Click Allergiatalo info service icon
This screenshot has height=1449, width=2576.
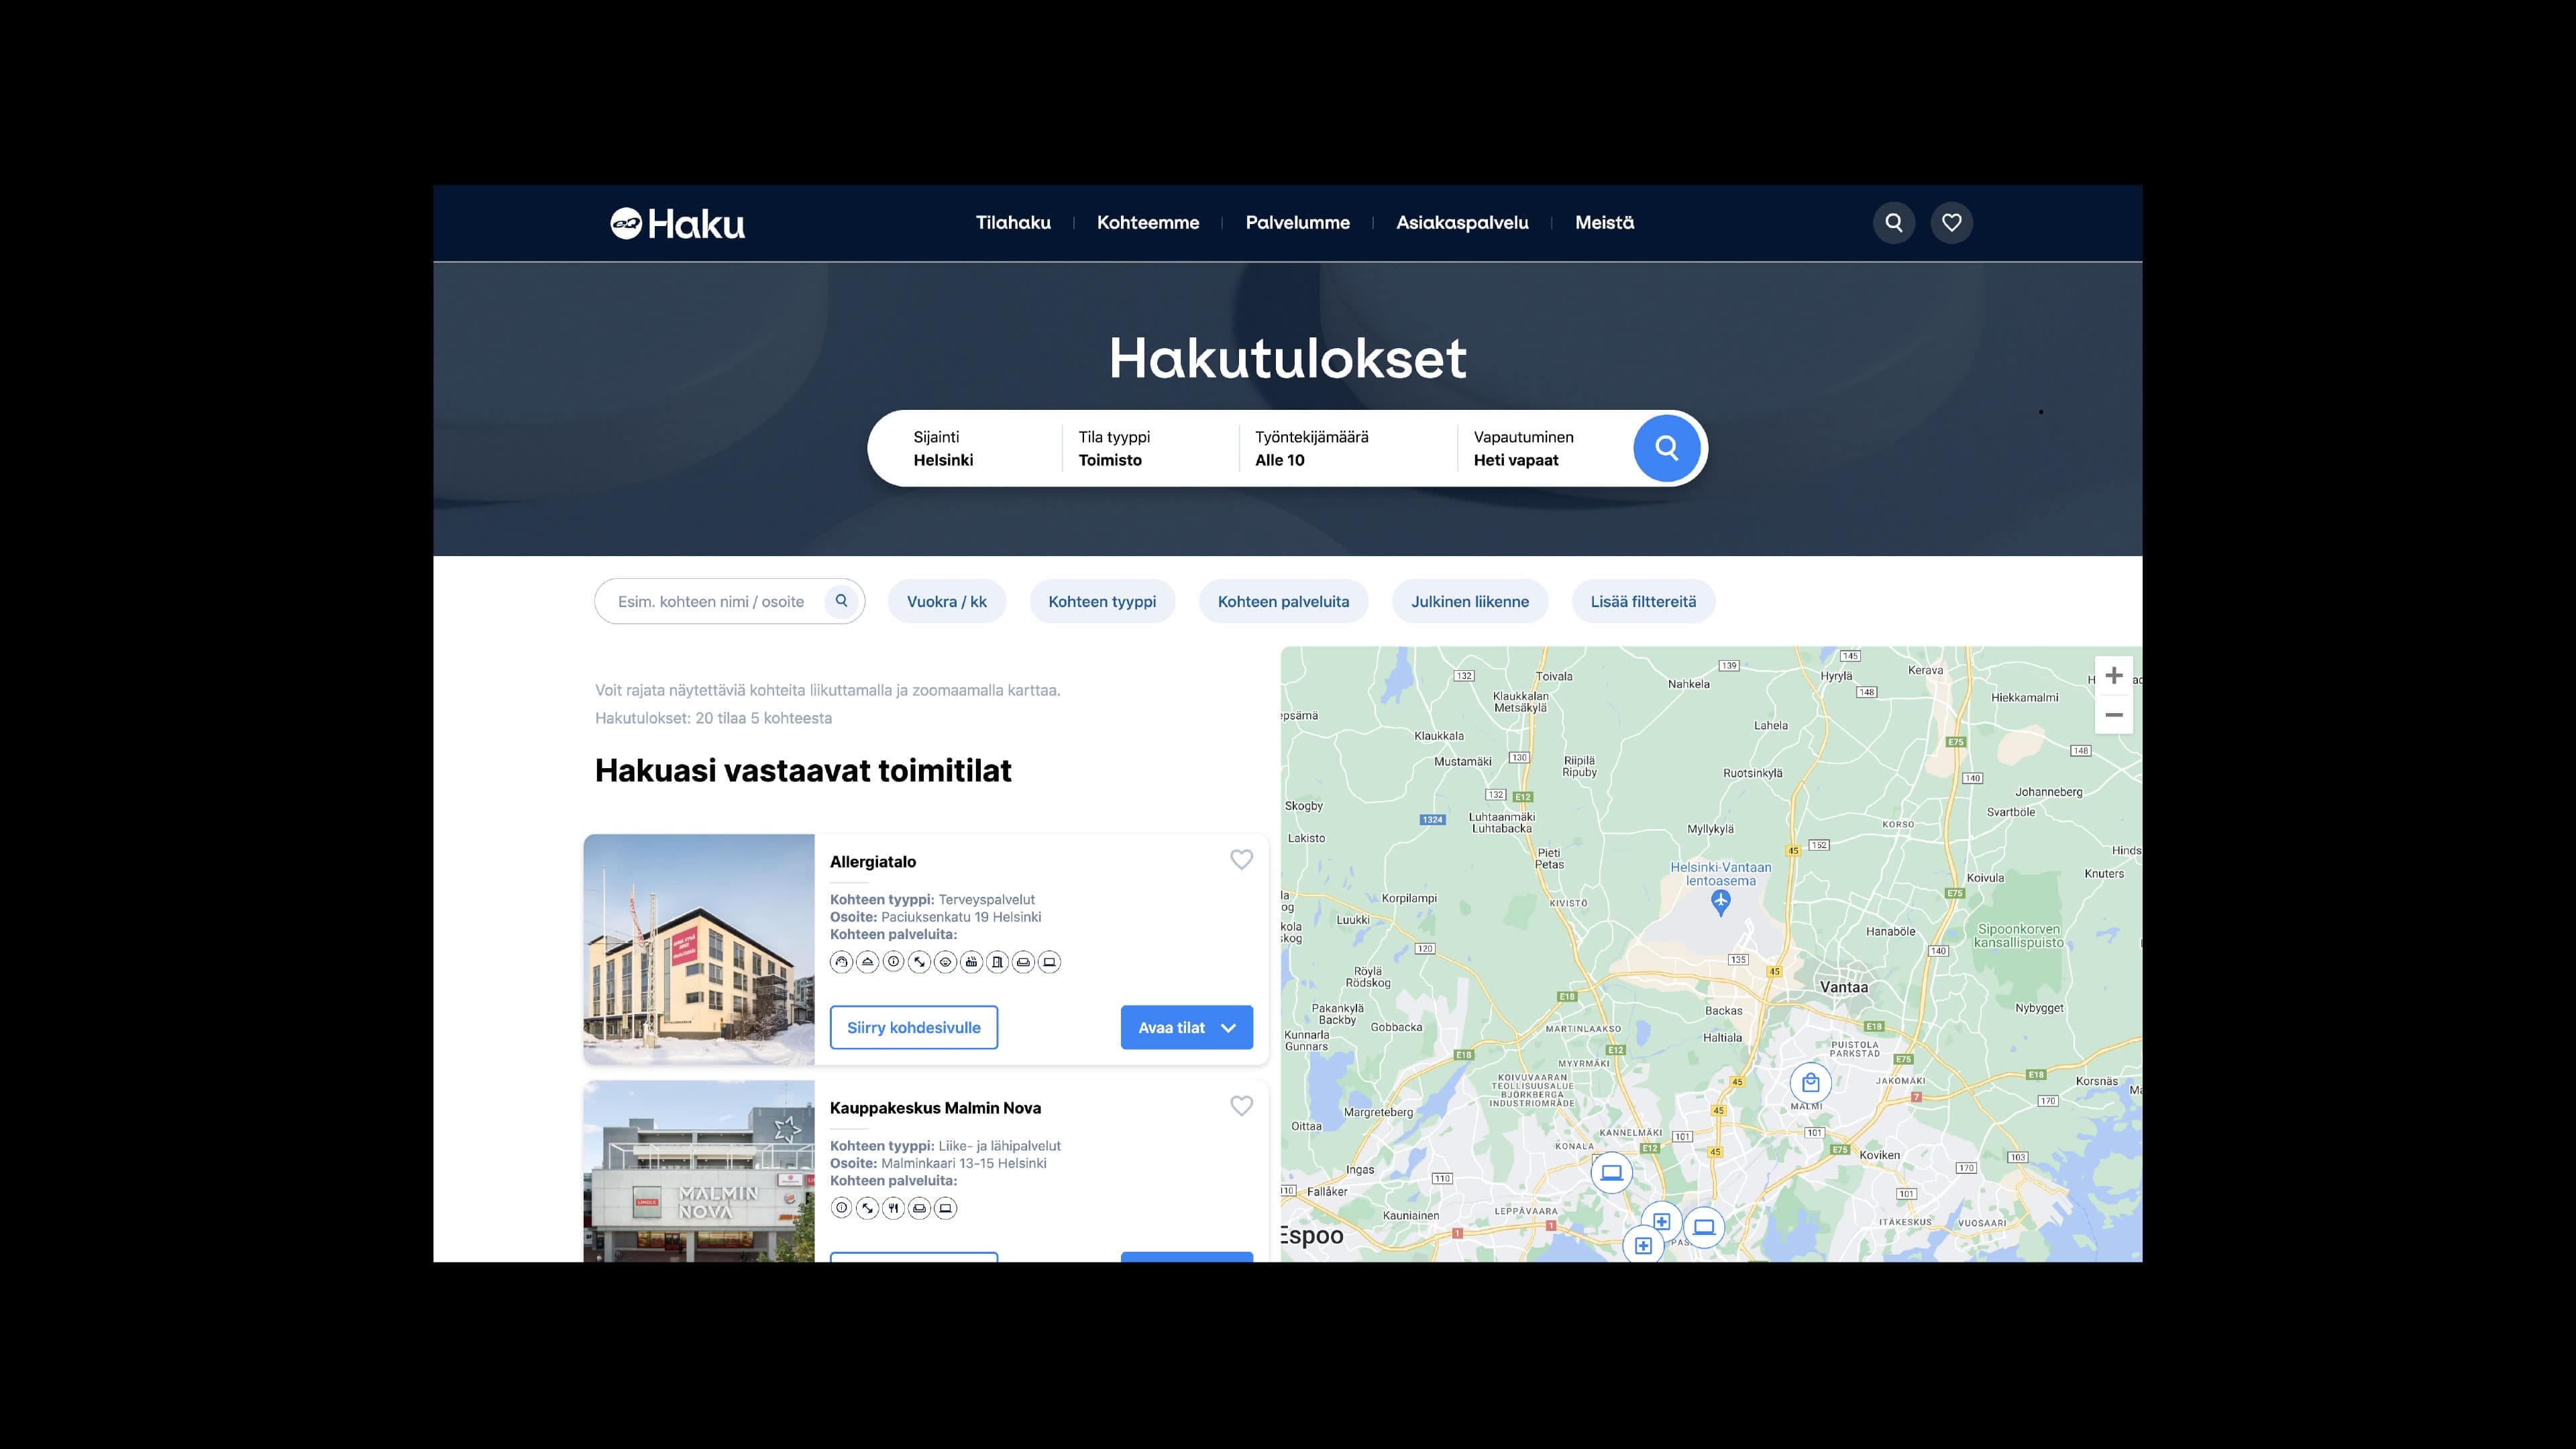click(x=893, y=962)
